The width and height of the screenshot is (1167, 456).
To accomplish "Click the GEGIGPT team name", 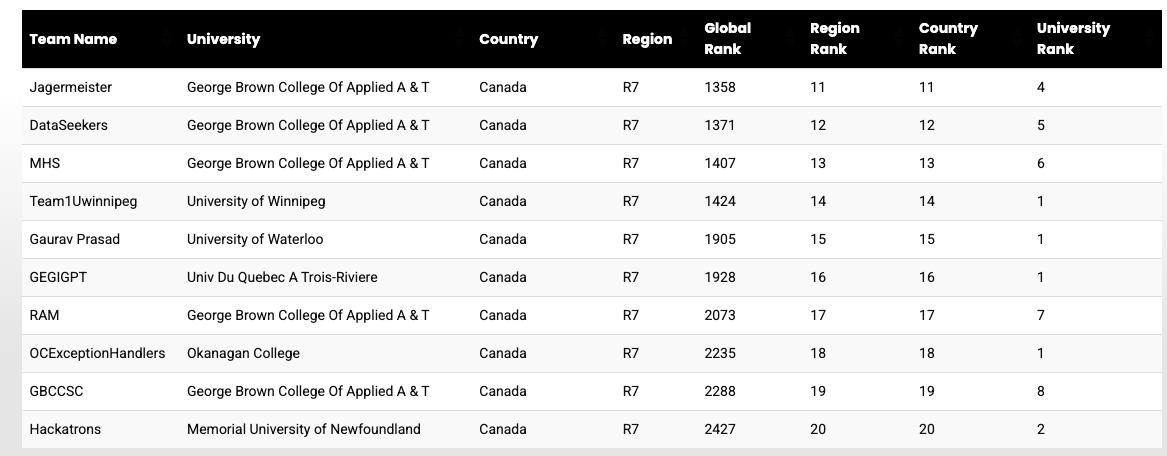I will pyautogui.click(x=58, y=277).
